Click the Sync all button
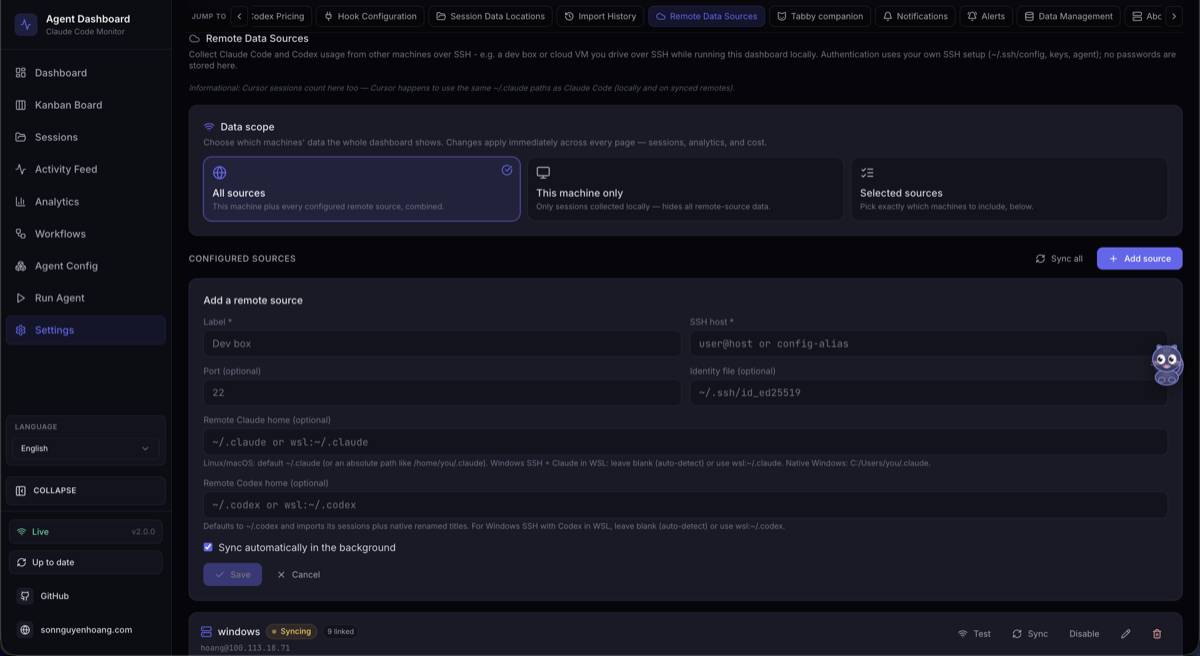The height and width of the screenshot is (656, 1200). click(x=1059, y=259)
